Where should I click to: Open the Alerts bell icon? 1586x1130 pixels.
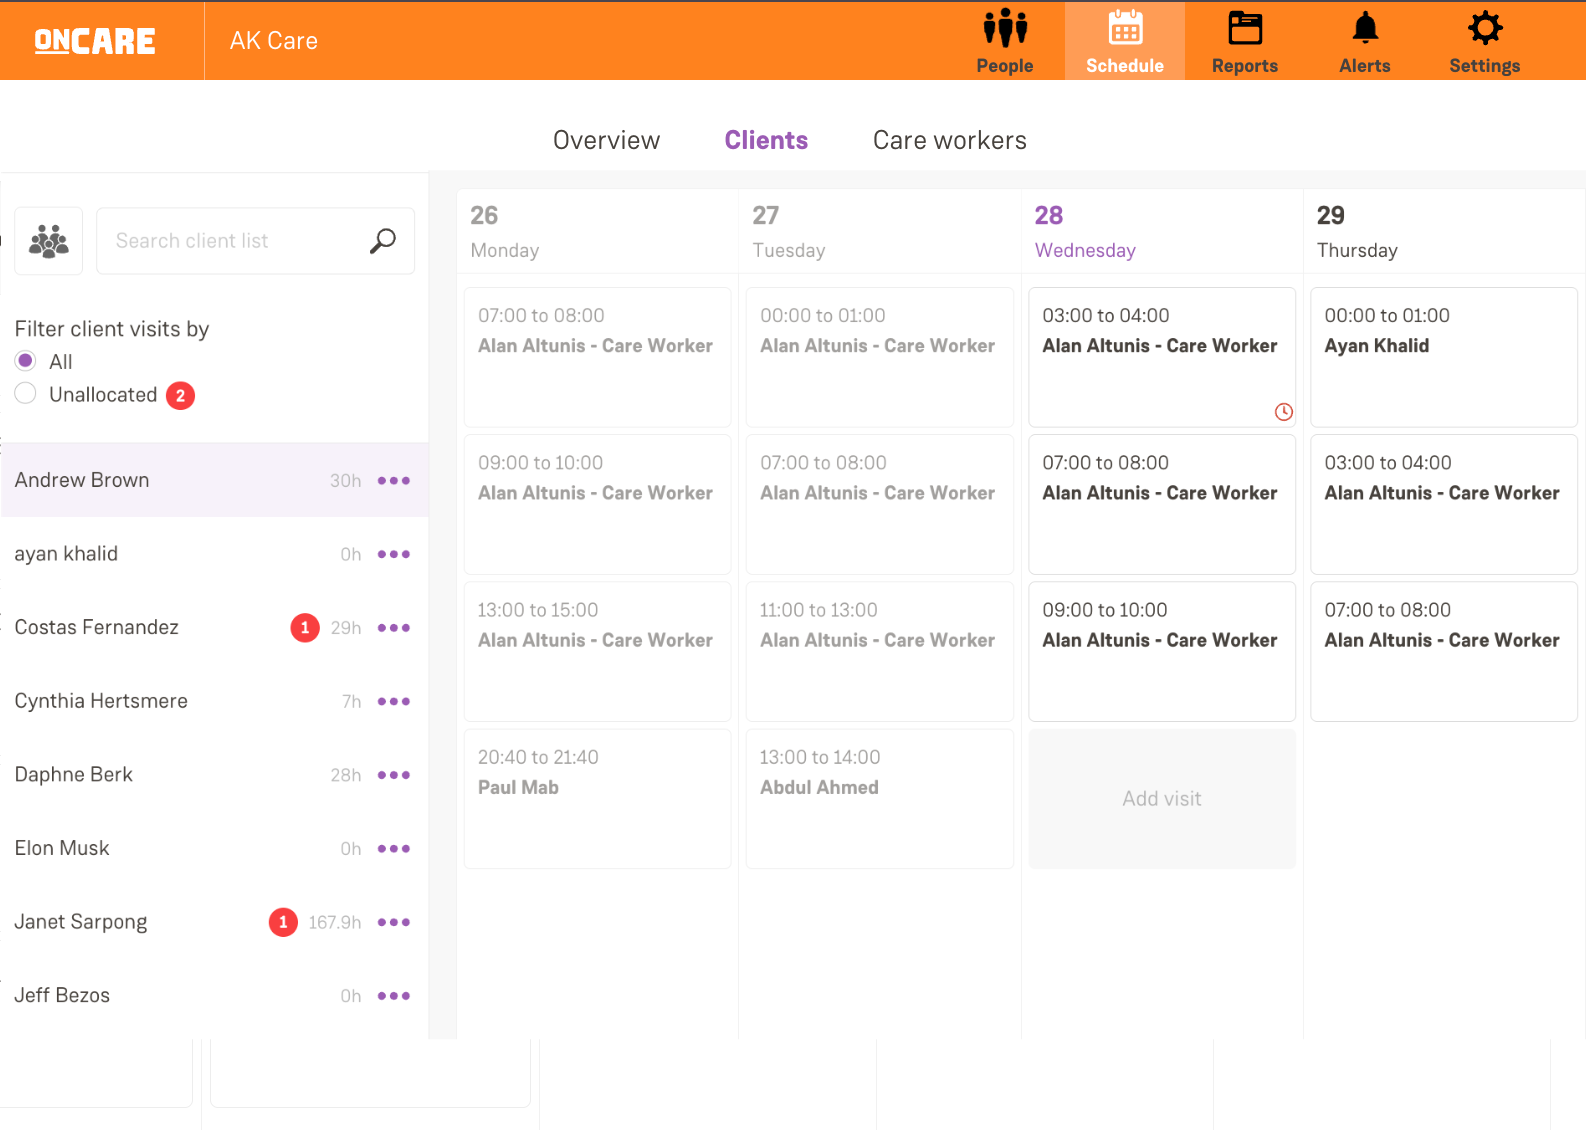point(1364,29)
